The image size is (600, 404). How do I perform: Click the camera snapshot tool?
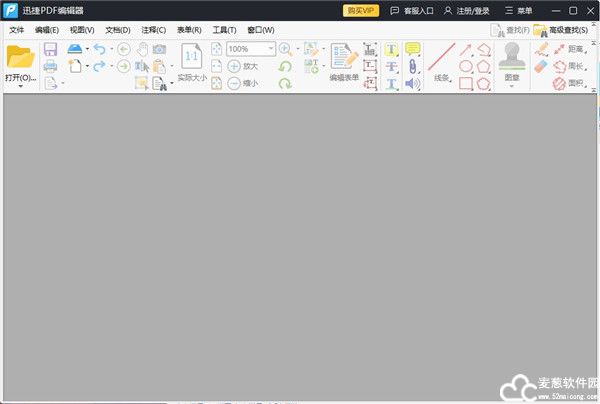(x=159, y=48)
